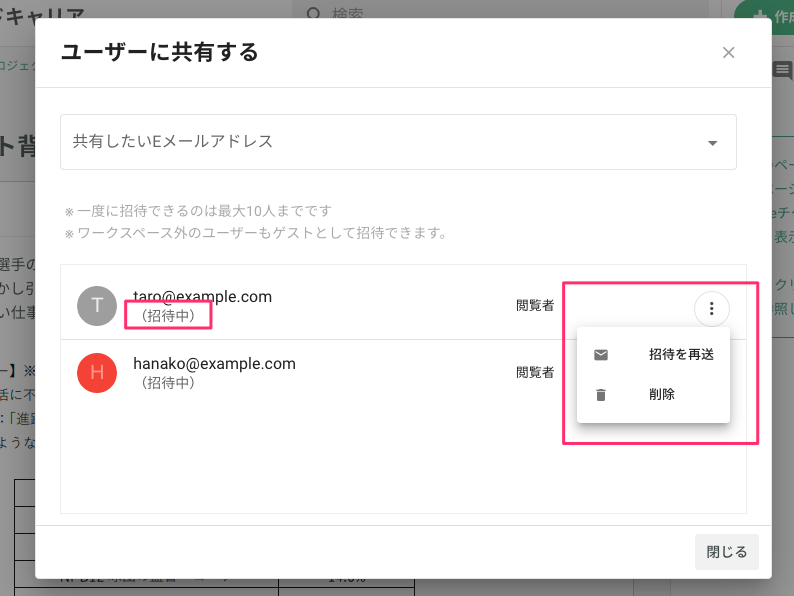Viewport: 794px width, 596px height.
Task: Click the gray T avatar for taro
Action: [x=97, y=306]
